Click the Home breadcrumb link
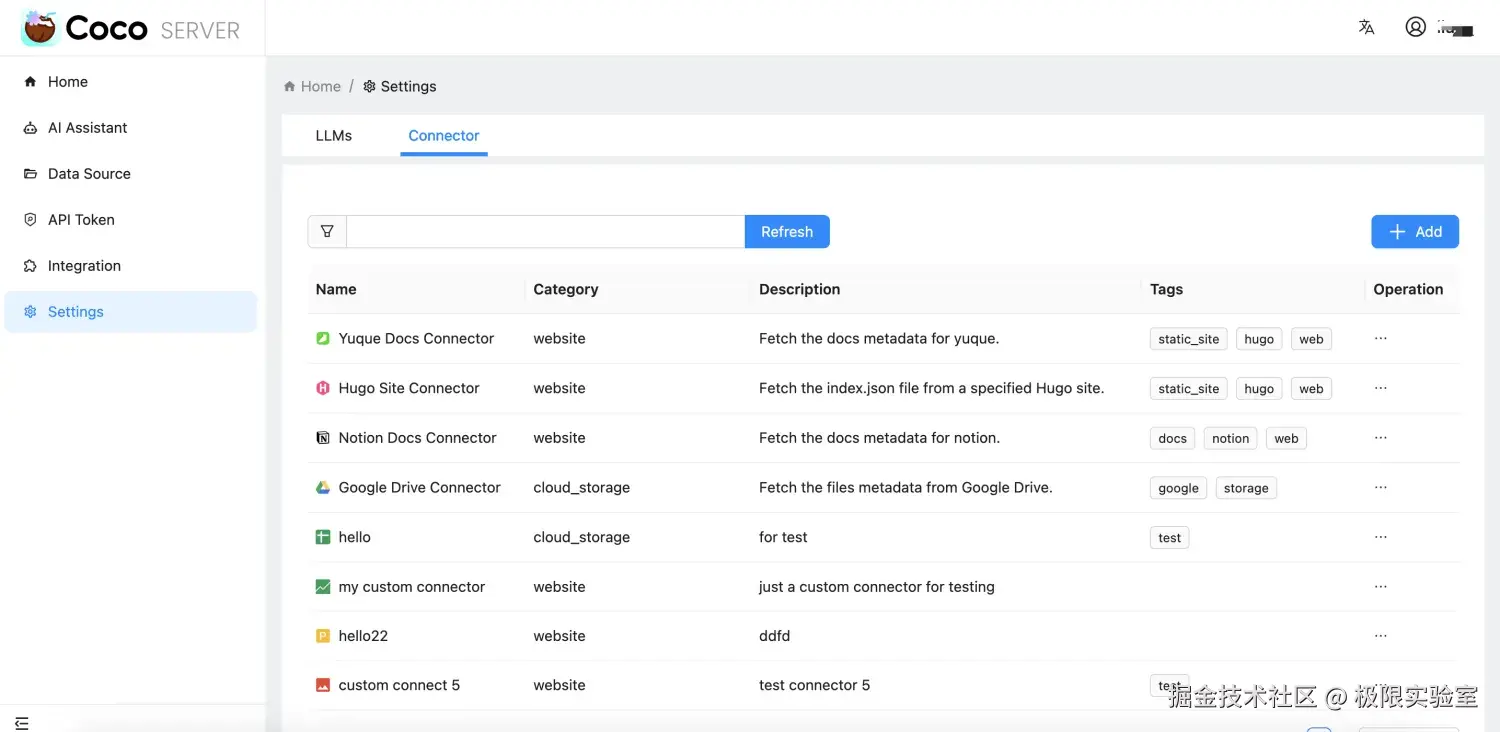This screenshot has width=1500, height=732. [320, 87]
